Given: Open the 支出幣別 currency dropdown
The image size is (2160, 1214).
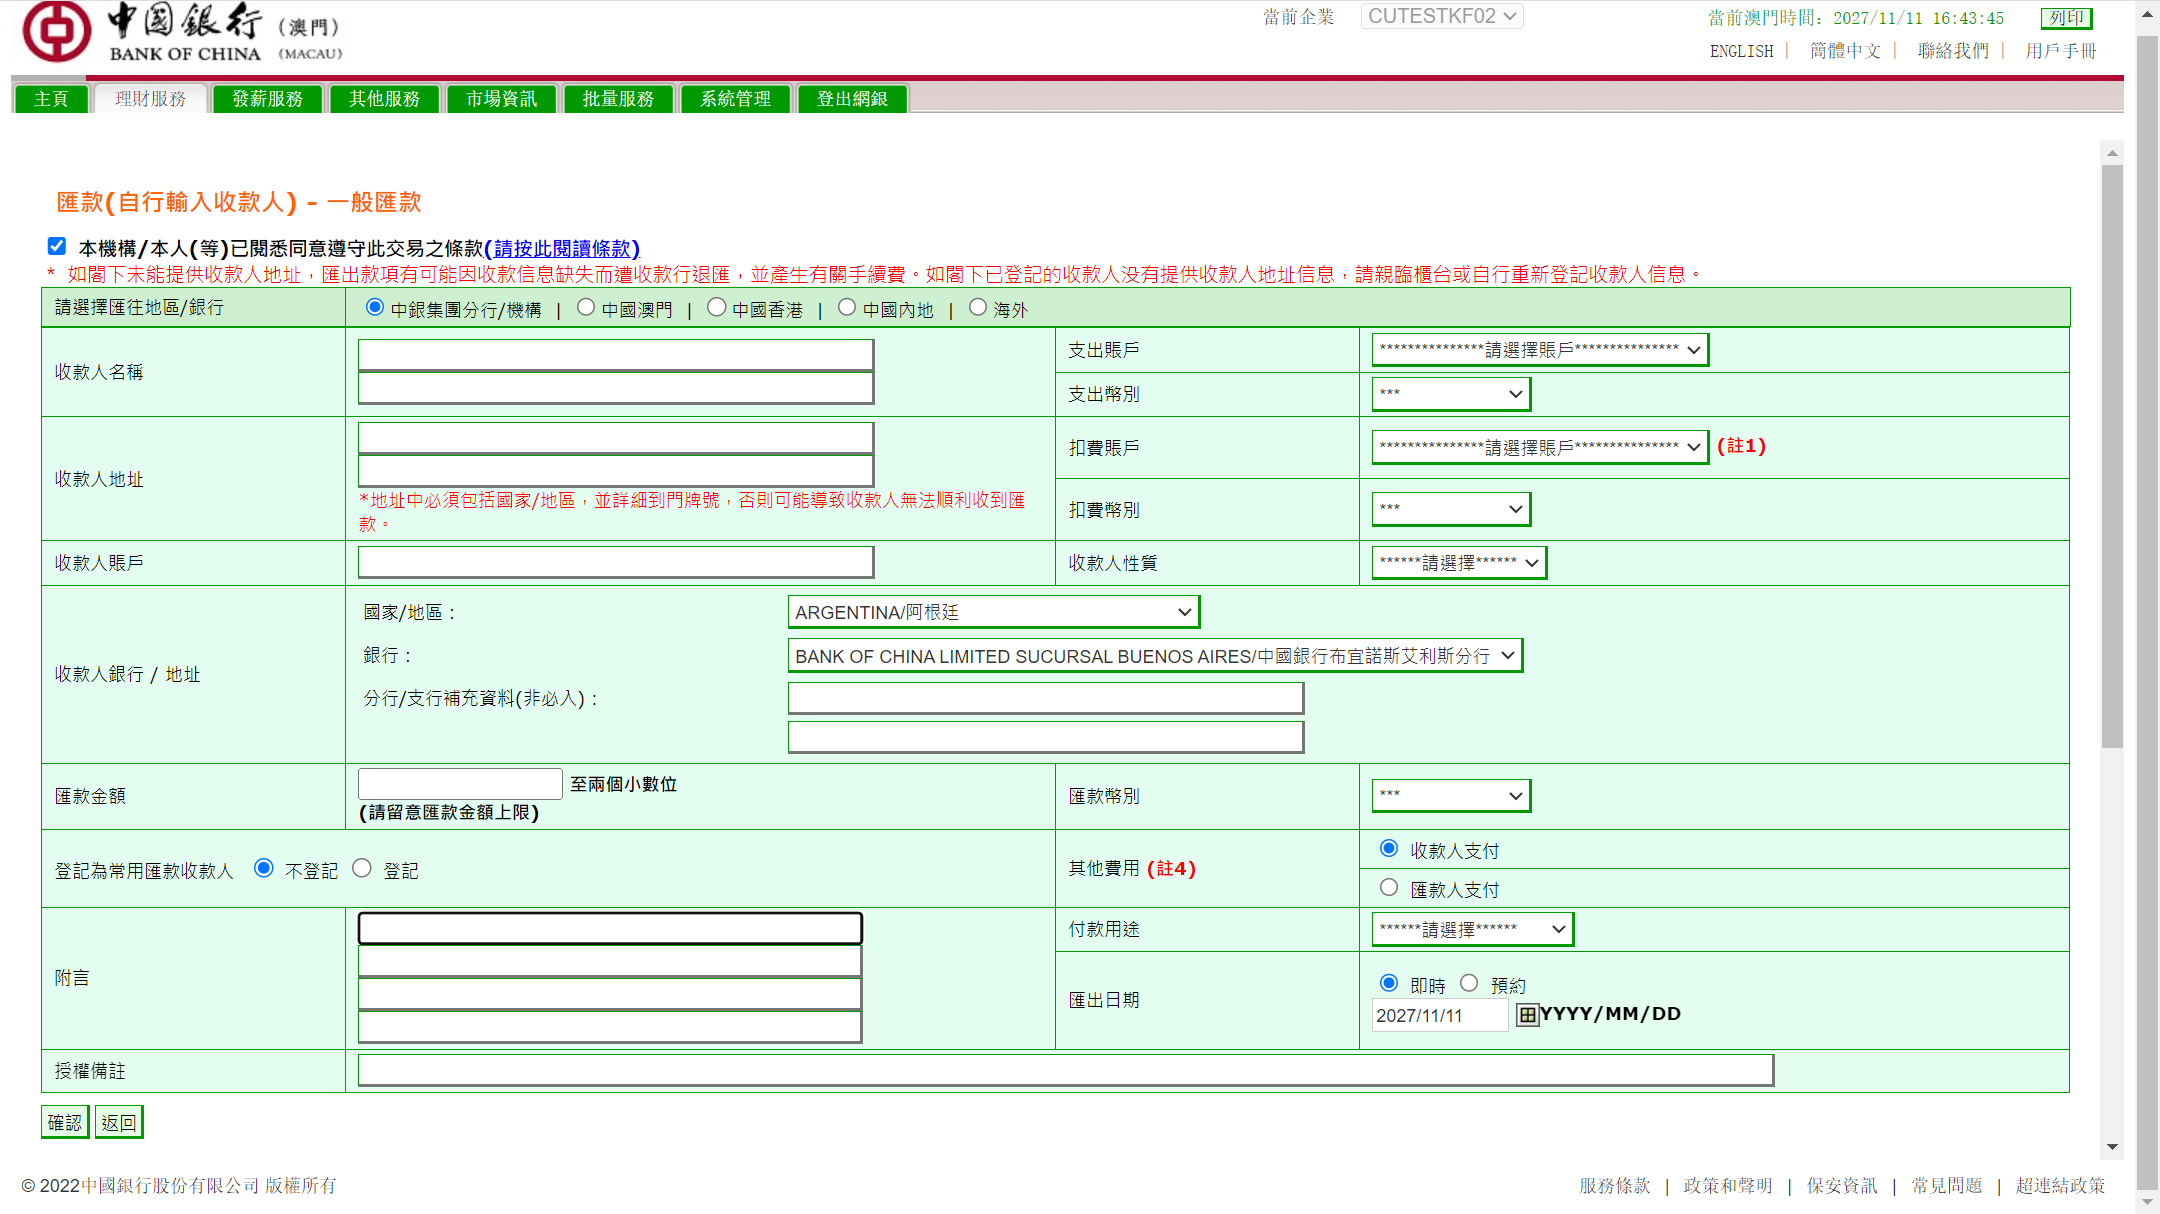Looking at the screenshot, I should point(1451,394).
